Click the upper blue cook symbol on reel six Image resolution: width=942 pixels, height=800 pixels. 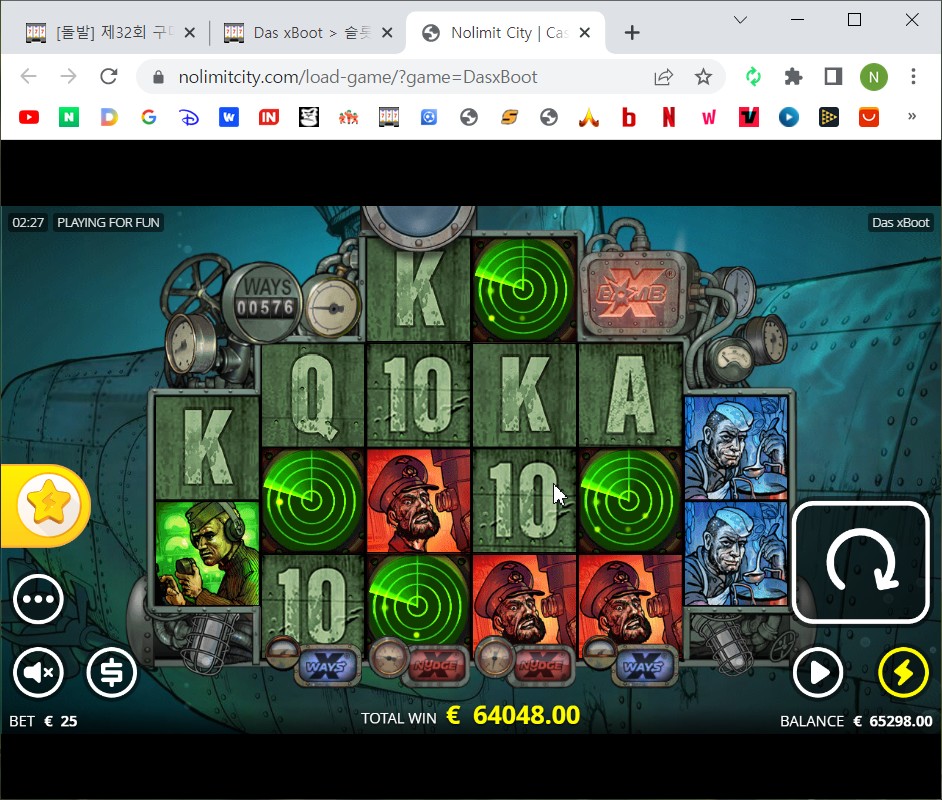coord(736,447)
